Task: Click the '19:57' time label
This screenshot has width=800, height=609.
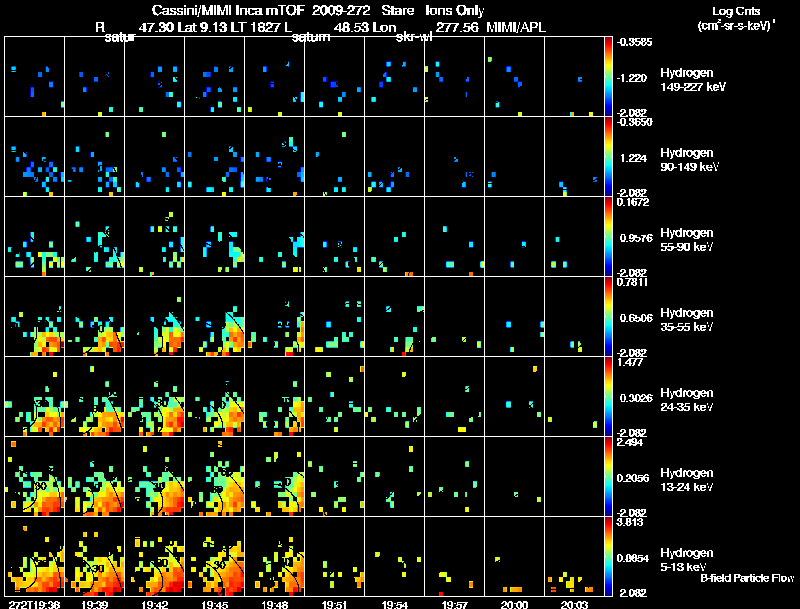Action: pyautogui.click(x=455, y=604)
